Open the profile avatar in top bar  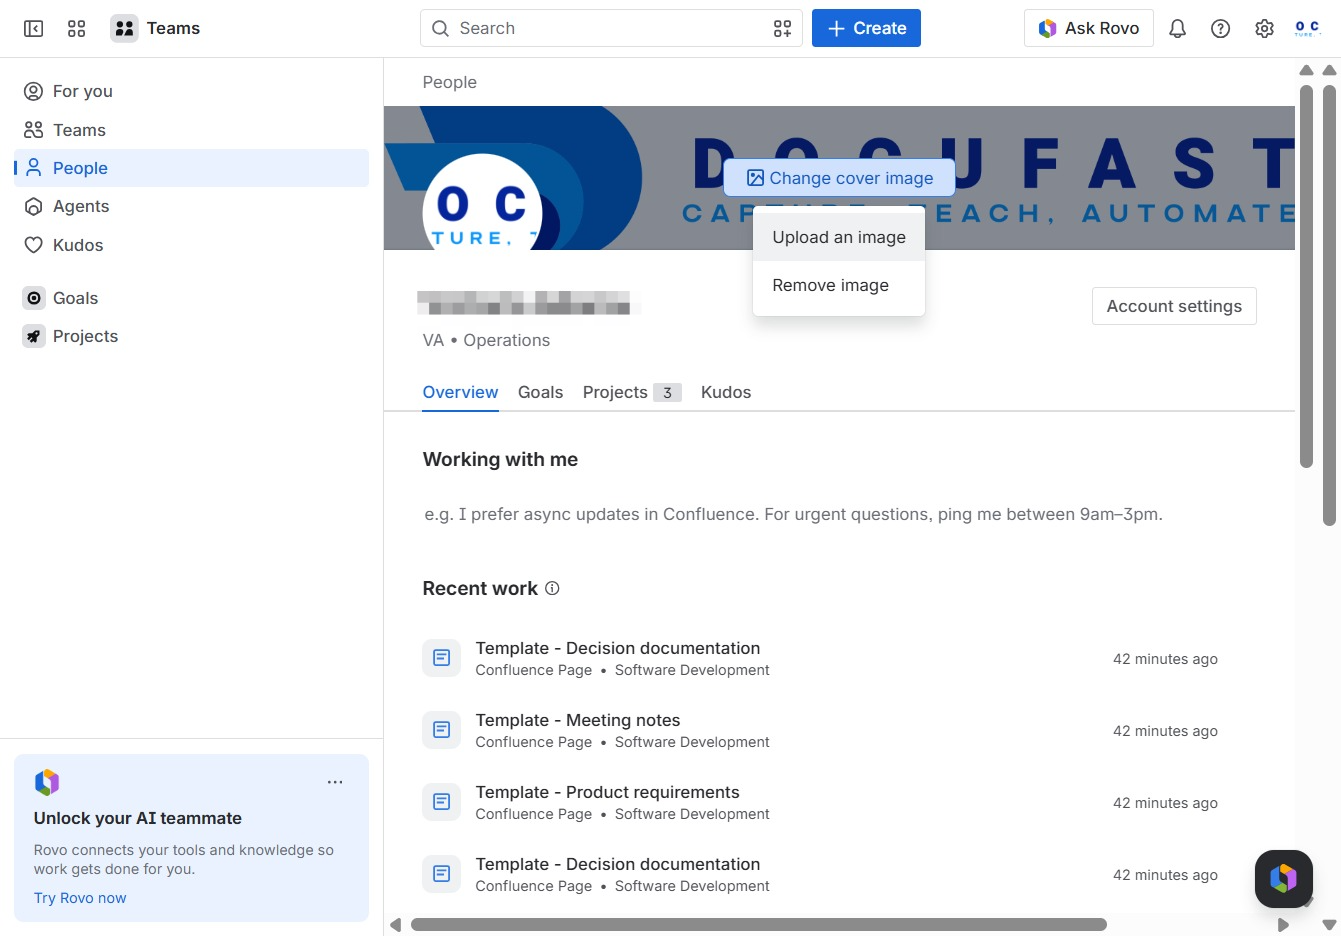tap(1307, 29)
